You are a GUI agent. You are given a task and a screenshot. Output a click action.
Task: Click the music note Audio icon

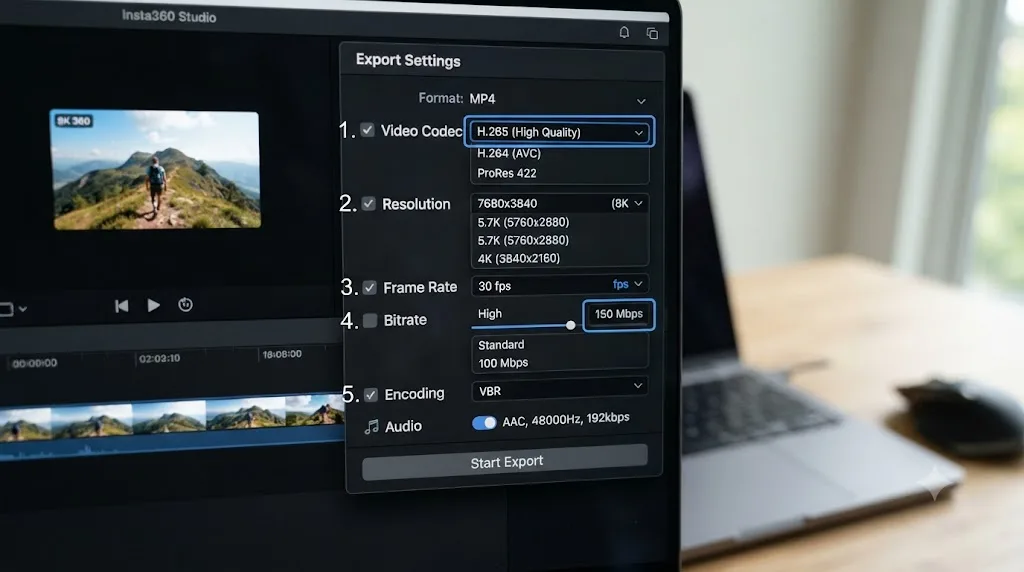[371, 427]
